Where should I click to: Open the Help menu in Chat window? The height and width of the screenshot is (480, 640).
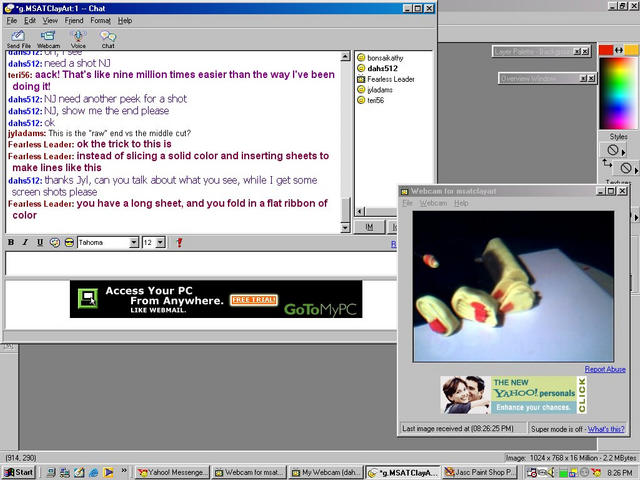[x=124, y=20]
